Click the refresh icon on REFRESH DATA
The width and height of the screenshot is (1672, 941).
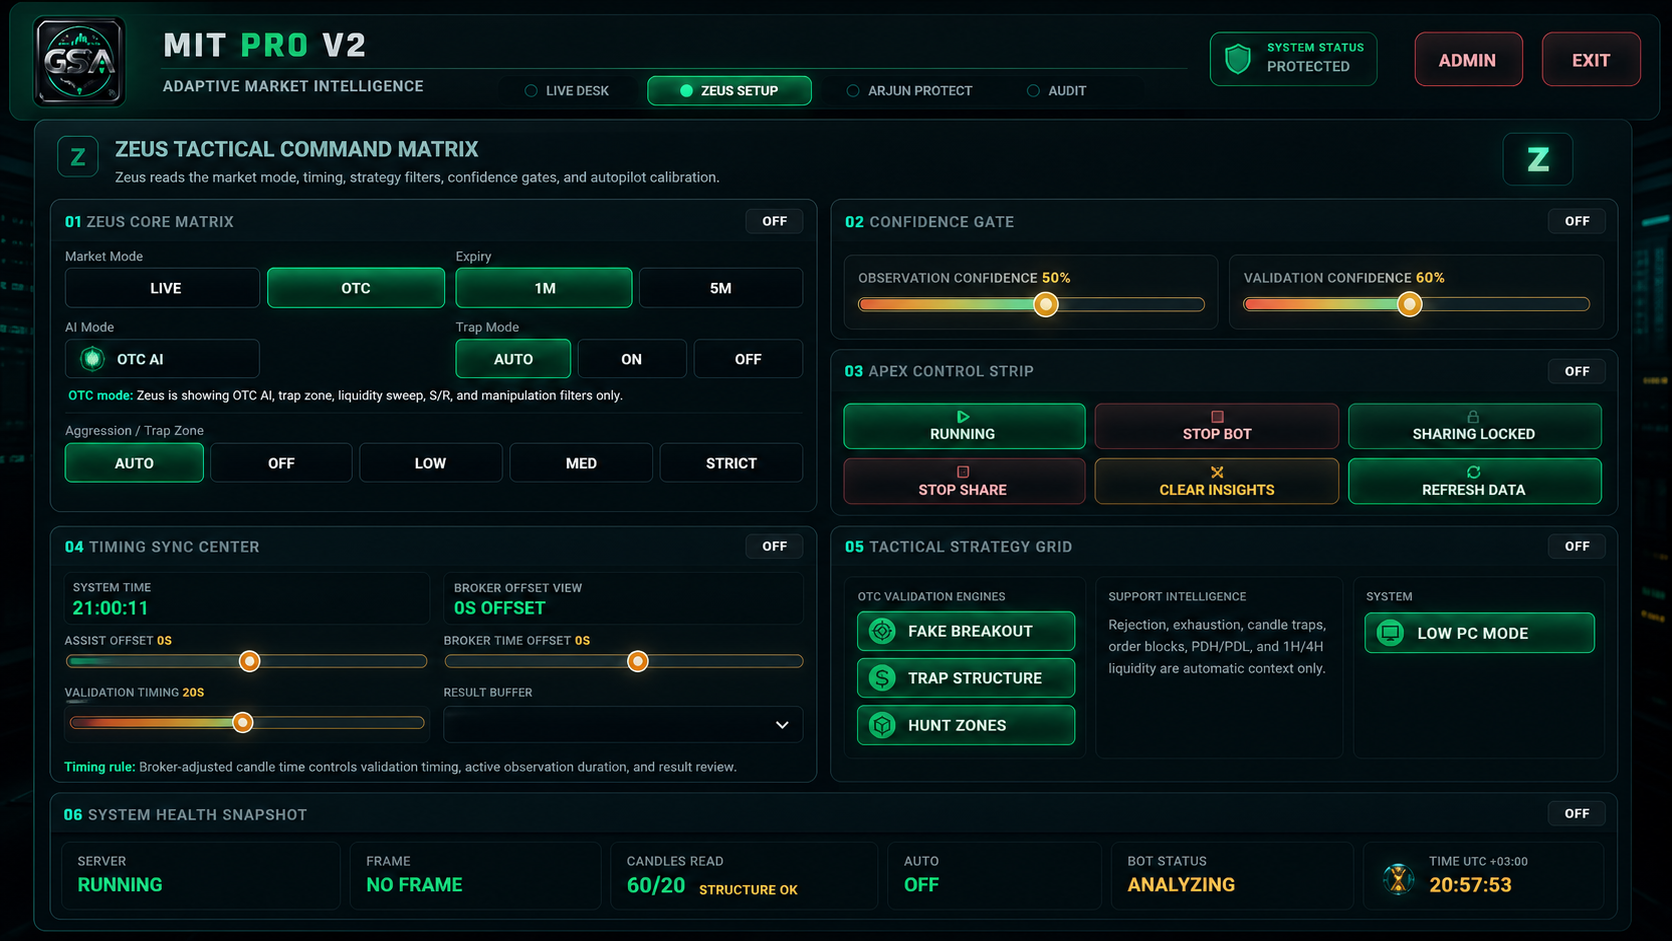[x=1473, y=472]
